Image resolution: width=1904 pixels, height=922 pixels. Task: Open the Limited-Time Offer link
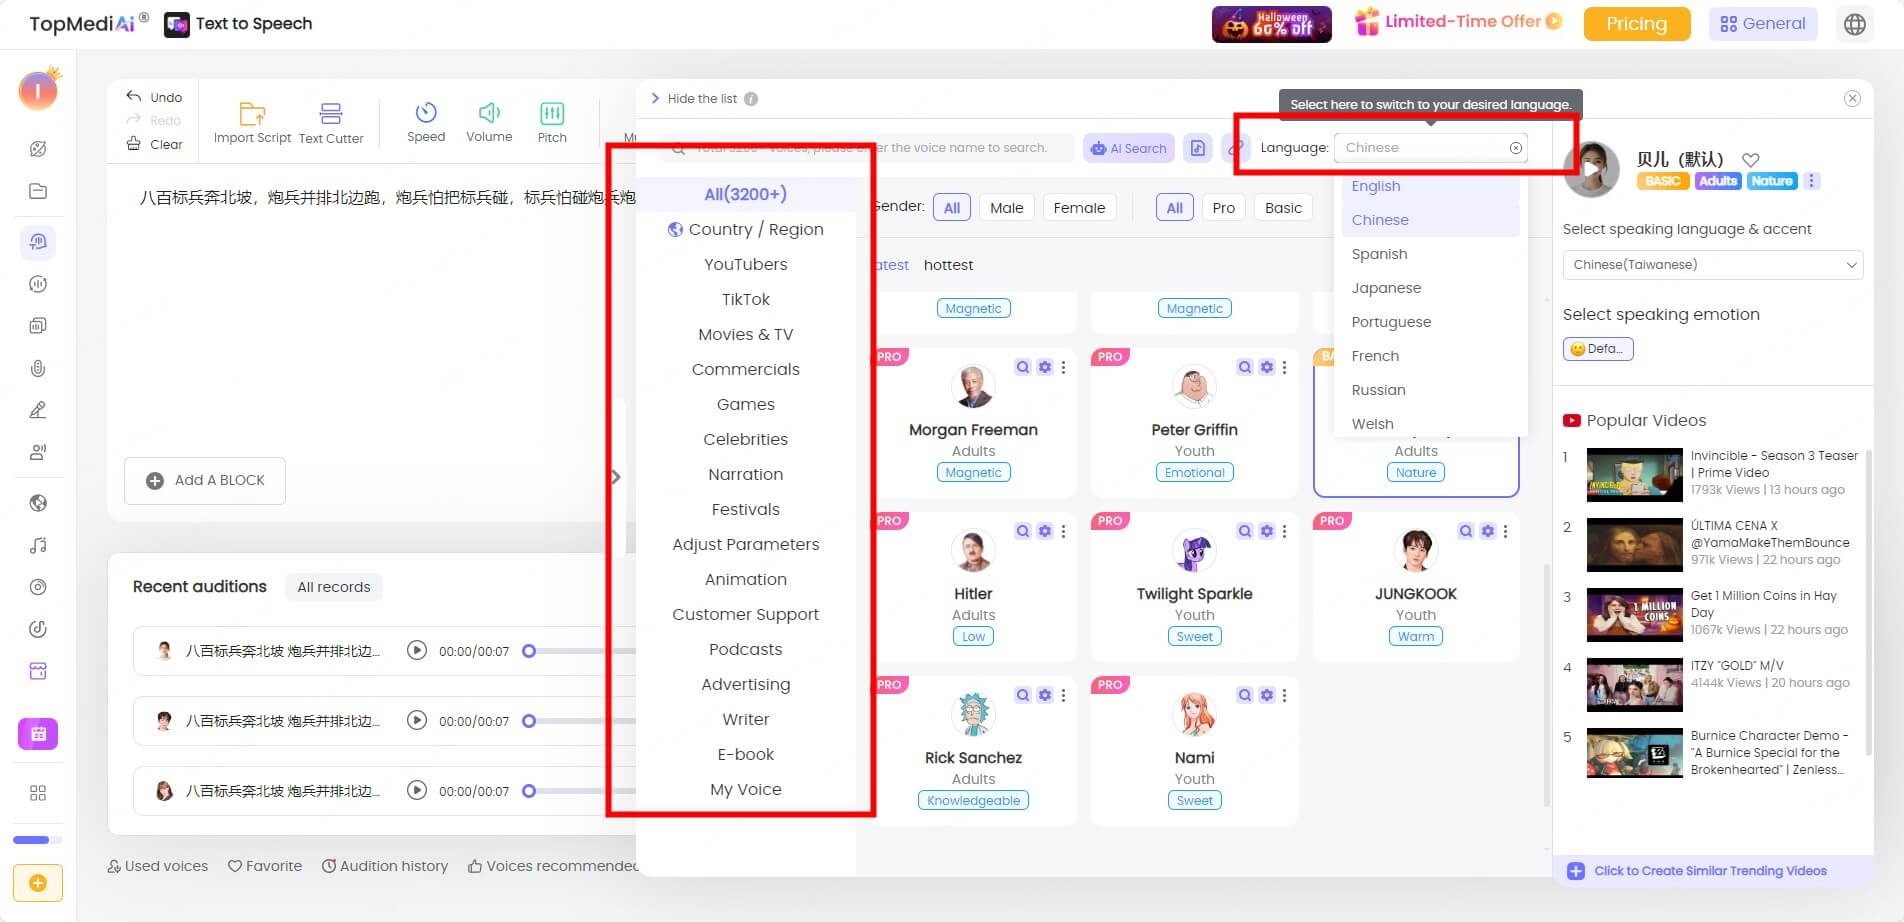[x=1457, y=22]
